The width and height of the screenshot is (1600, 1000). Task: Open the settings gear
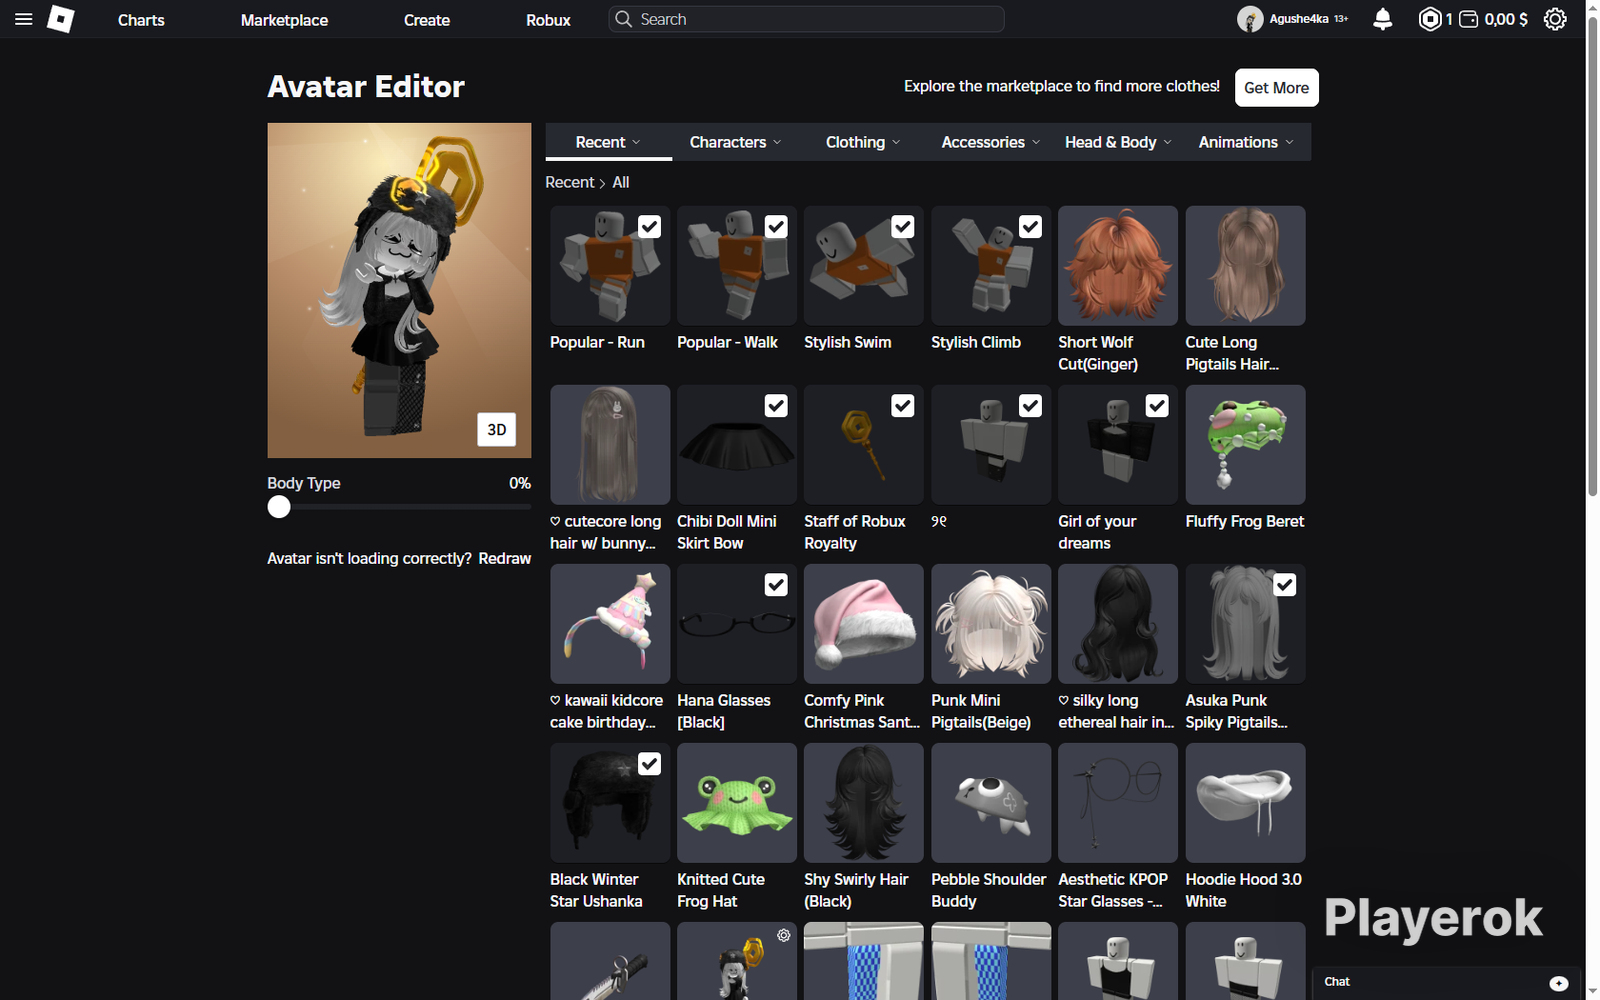click(x=1555, y=19)
